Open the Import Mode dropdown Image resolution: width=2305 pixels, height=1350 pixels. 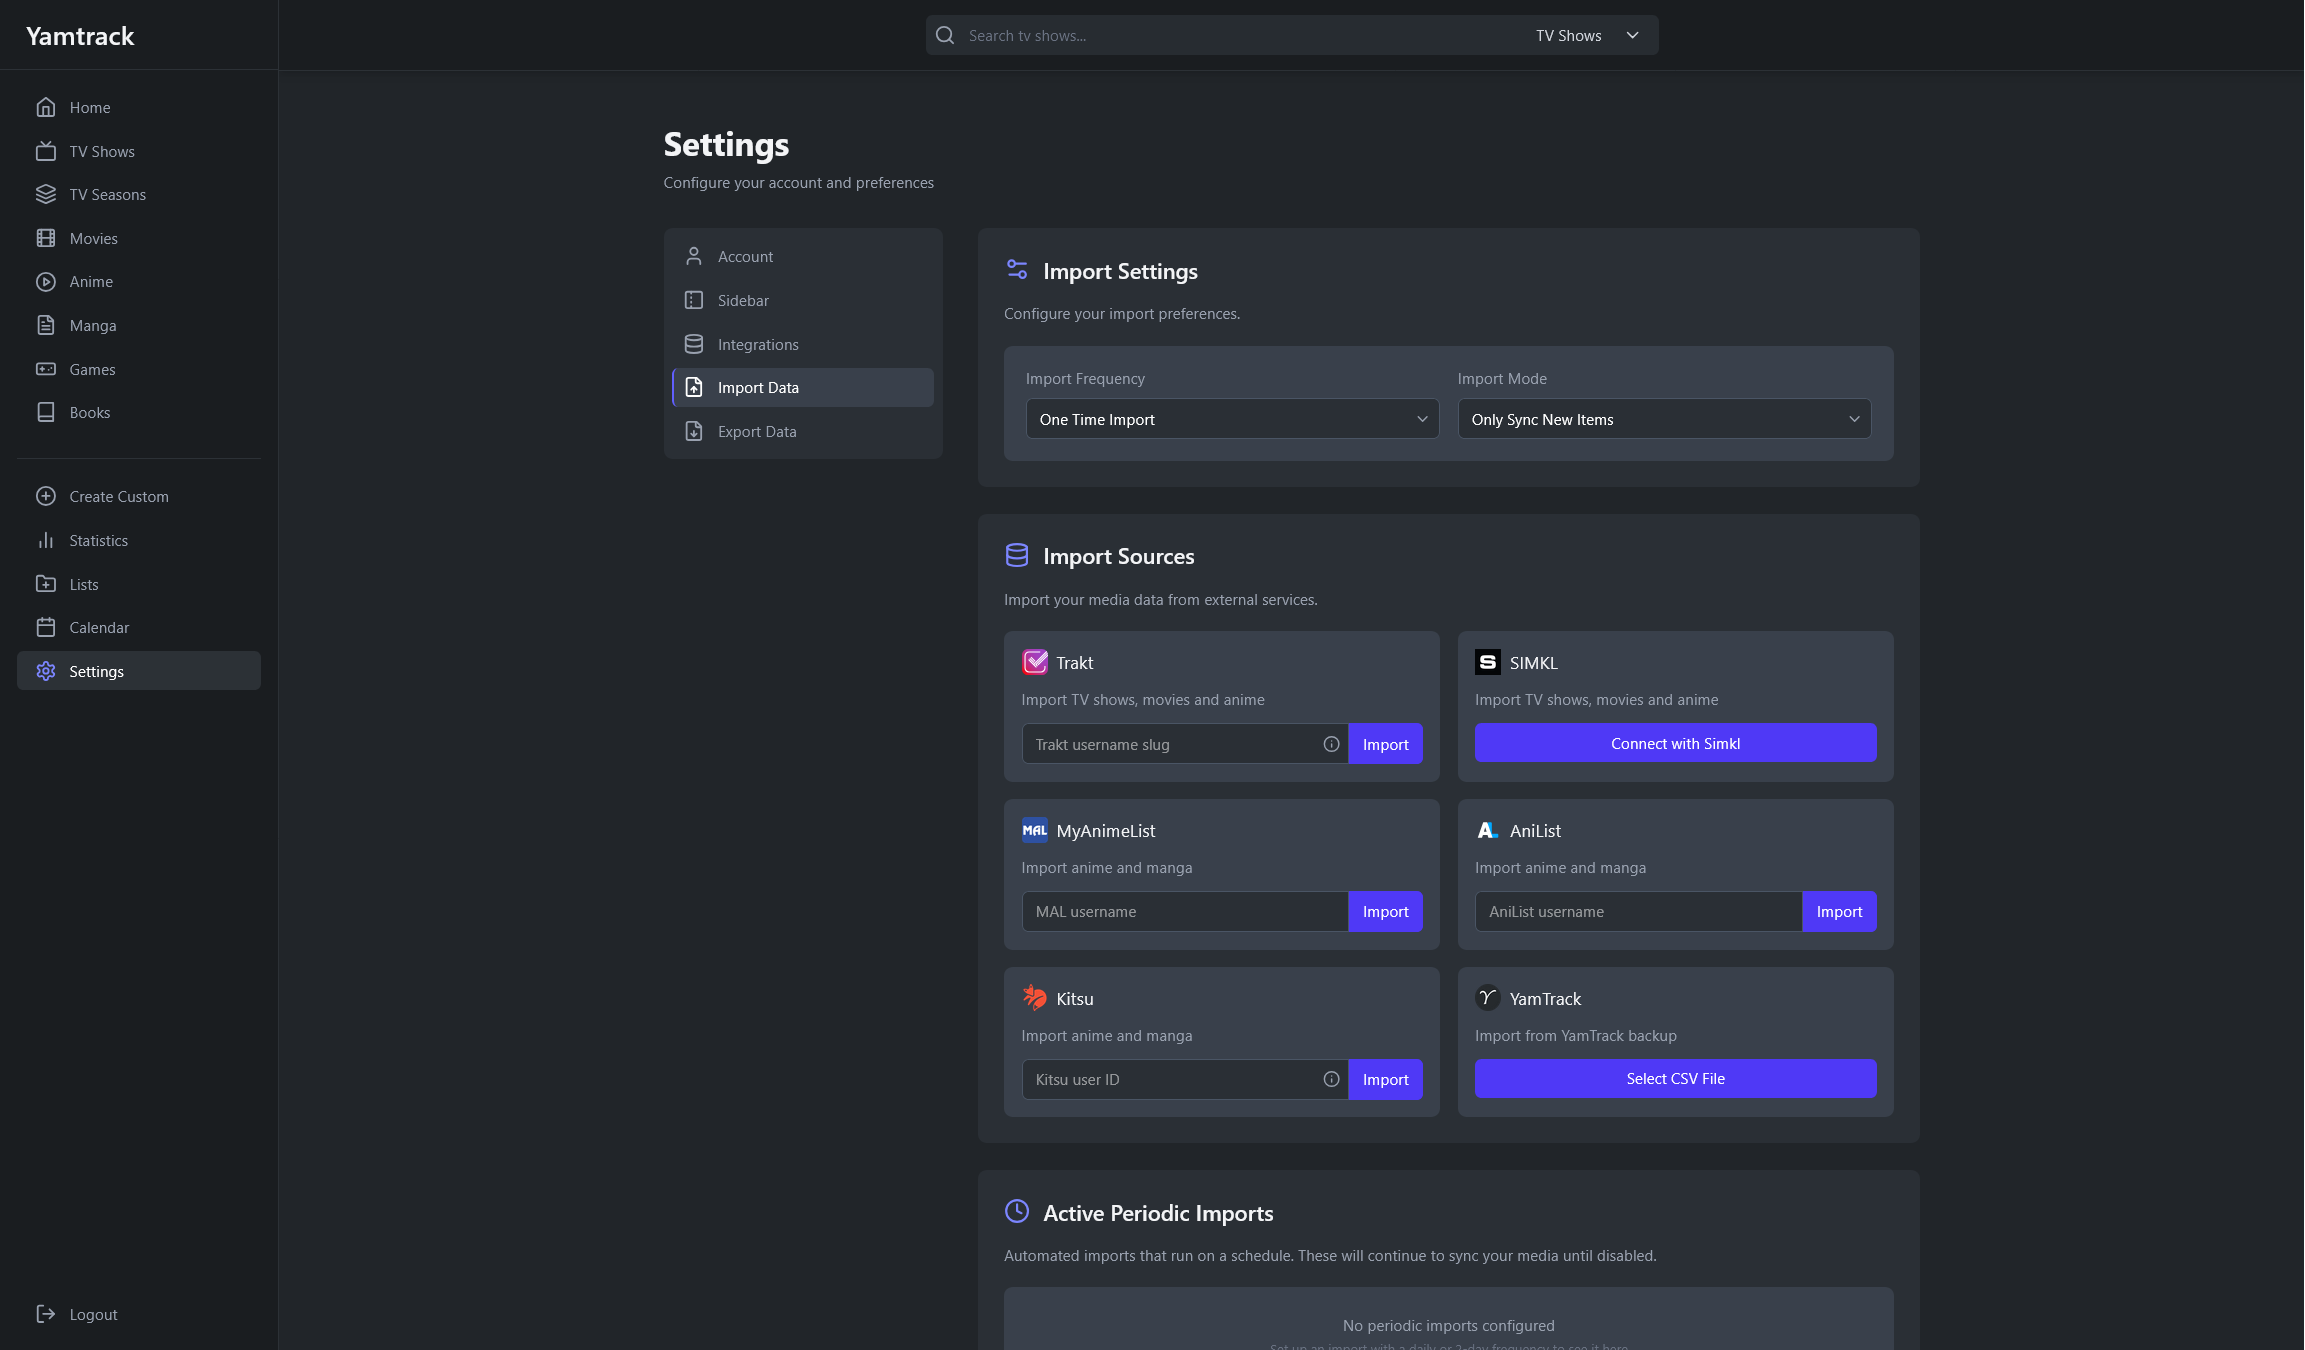click(1664, 419)
